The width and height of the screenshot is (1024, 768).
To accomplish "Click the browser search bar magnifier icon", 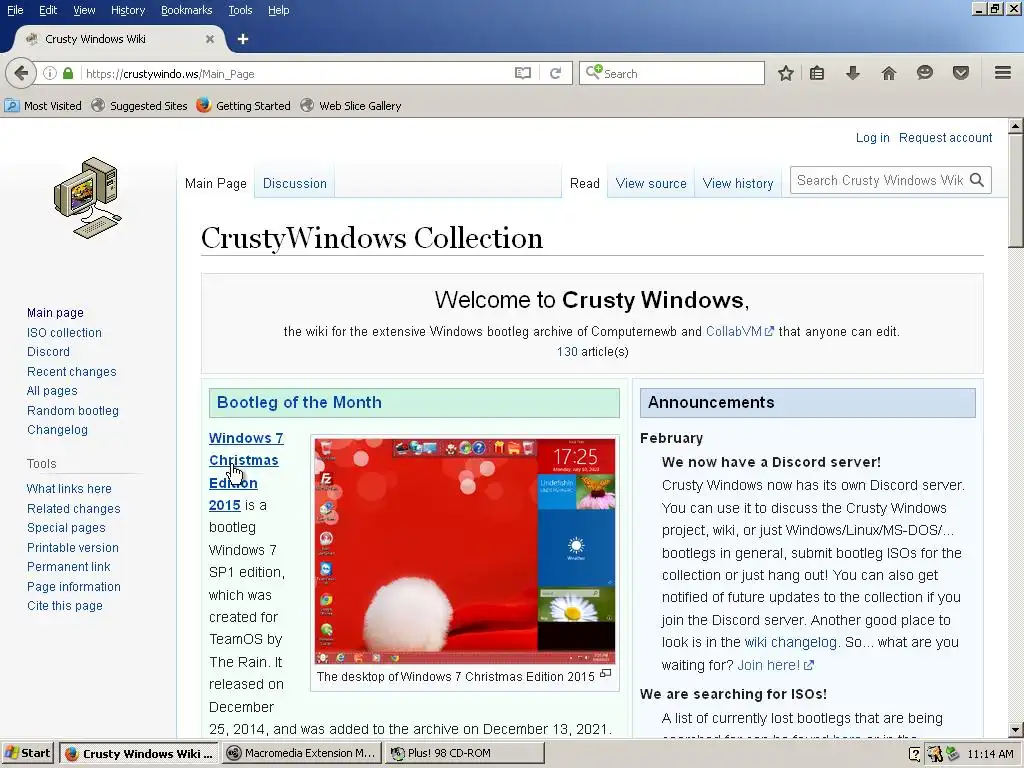I will tap(593, 72).
